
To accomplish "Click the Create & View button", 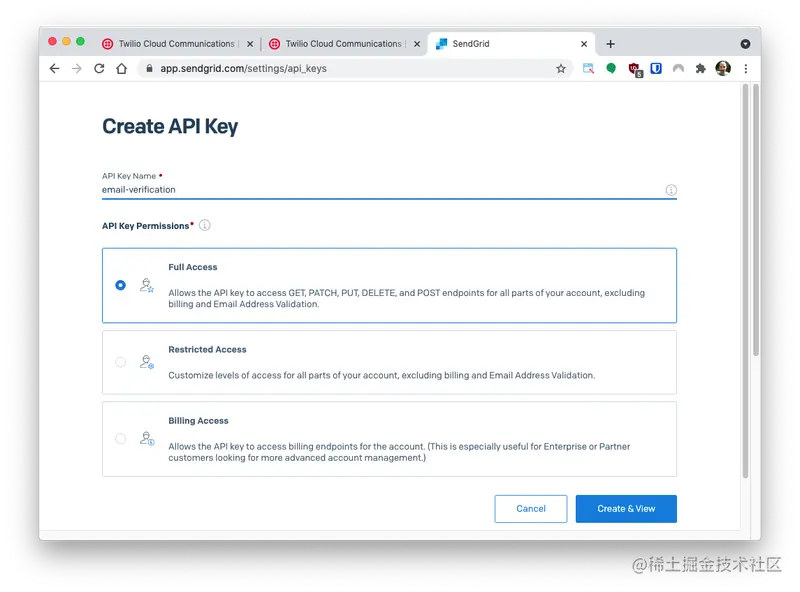I will [x=626, y=508].
